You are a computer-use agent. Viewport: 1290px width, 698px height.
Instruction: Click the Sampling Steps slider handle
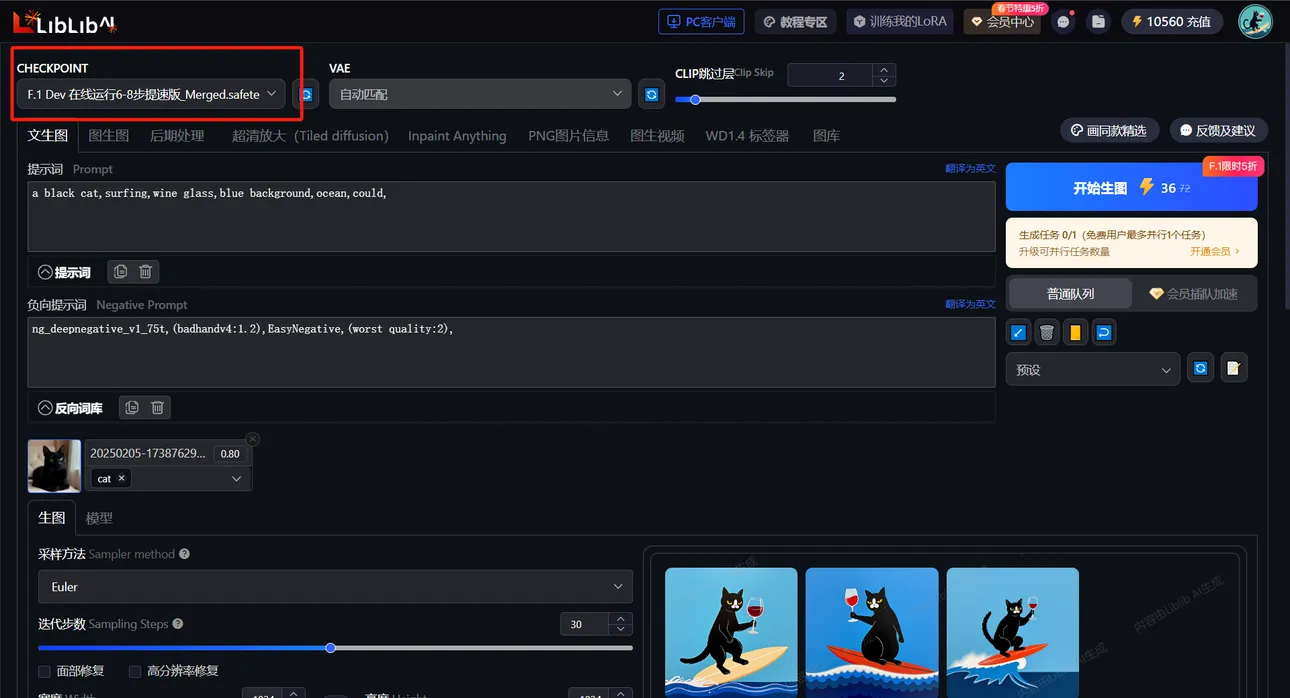tap(330, 648)
